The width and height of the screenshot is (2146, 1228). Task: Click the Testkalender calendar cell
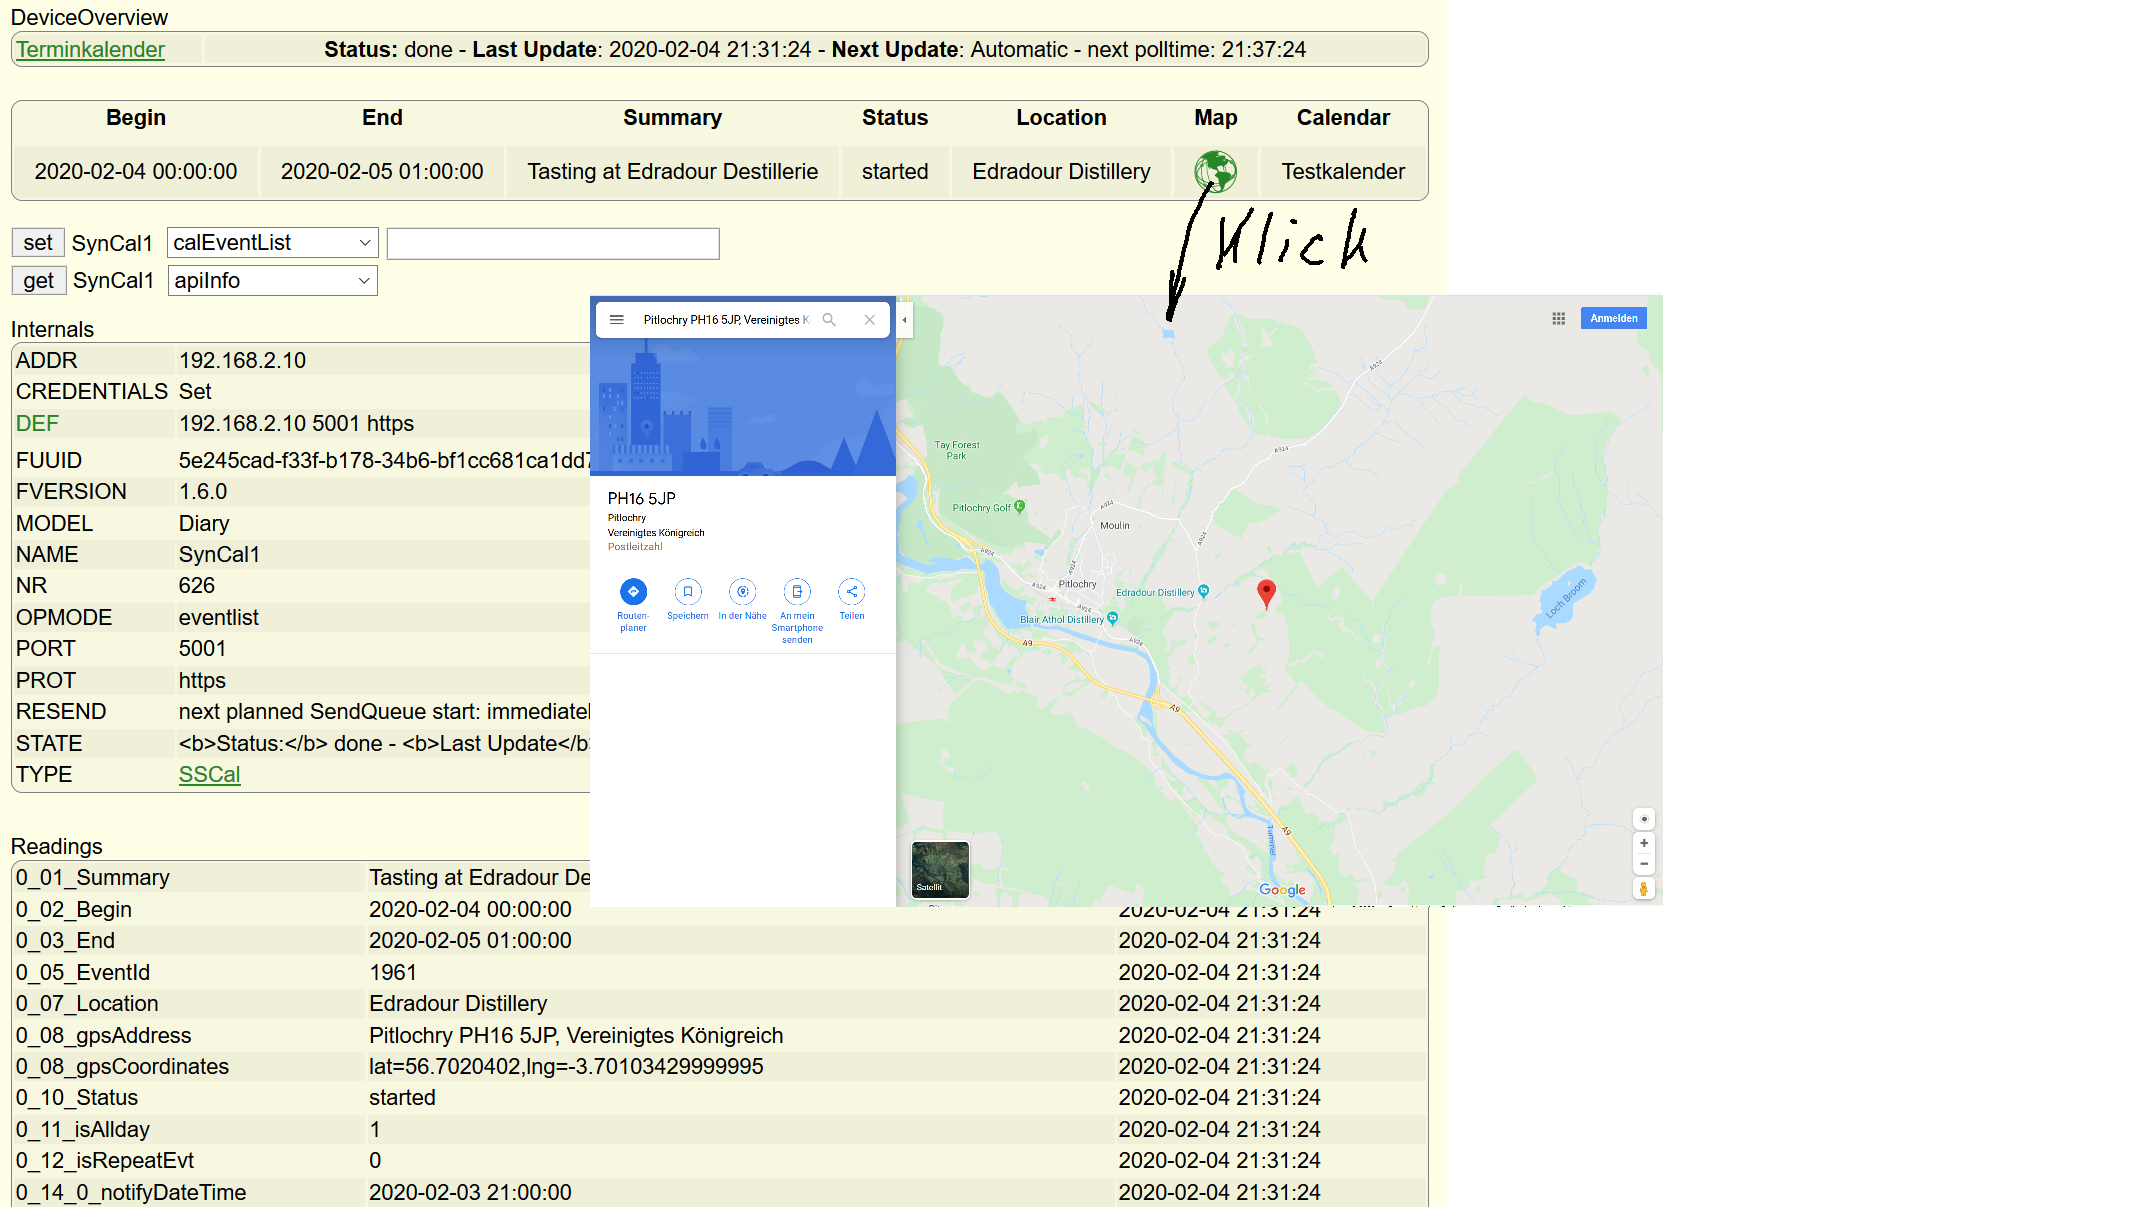[x=1343, y=172]
